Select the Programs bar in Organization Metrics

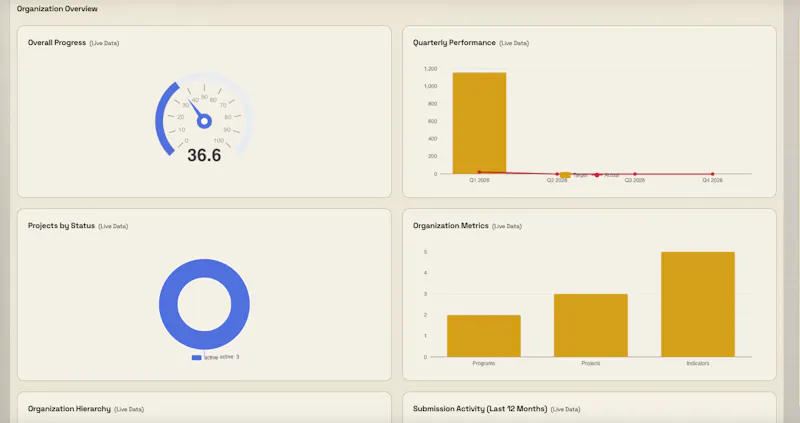(x=484, y=336)
